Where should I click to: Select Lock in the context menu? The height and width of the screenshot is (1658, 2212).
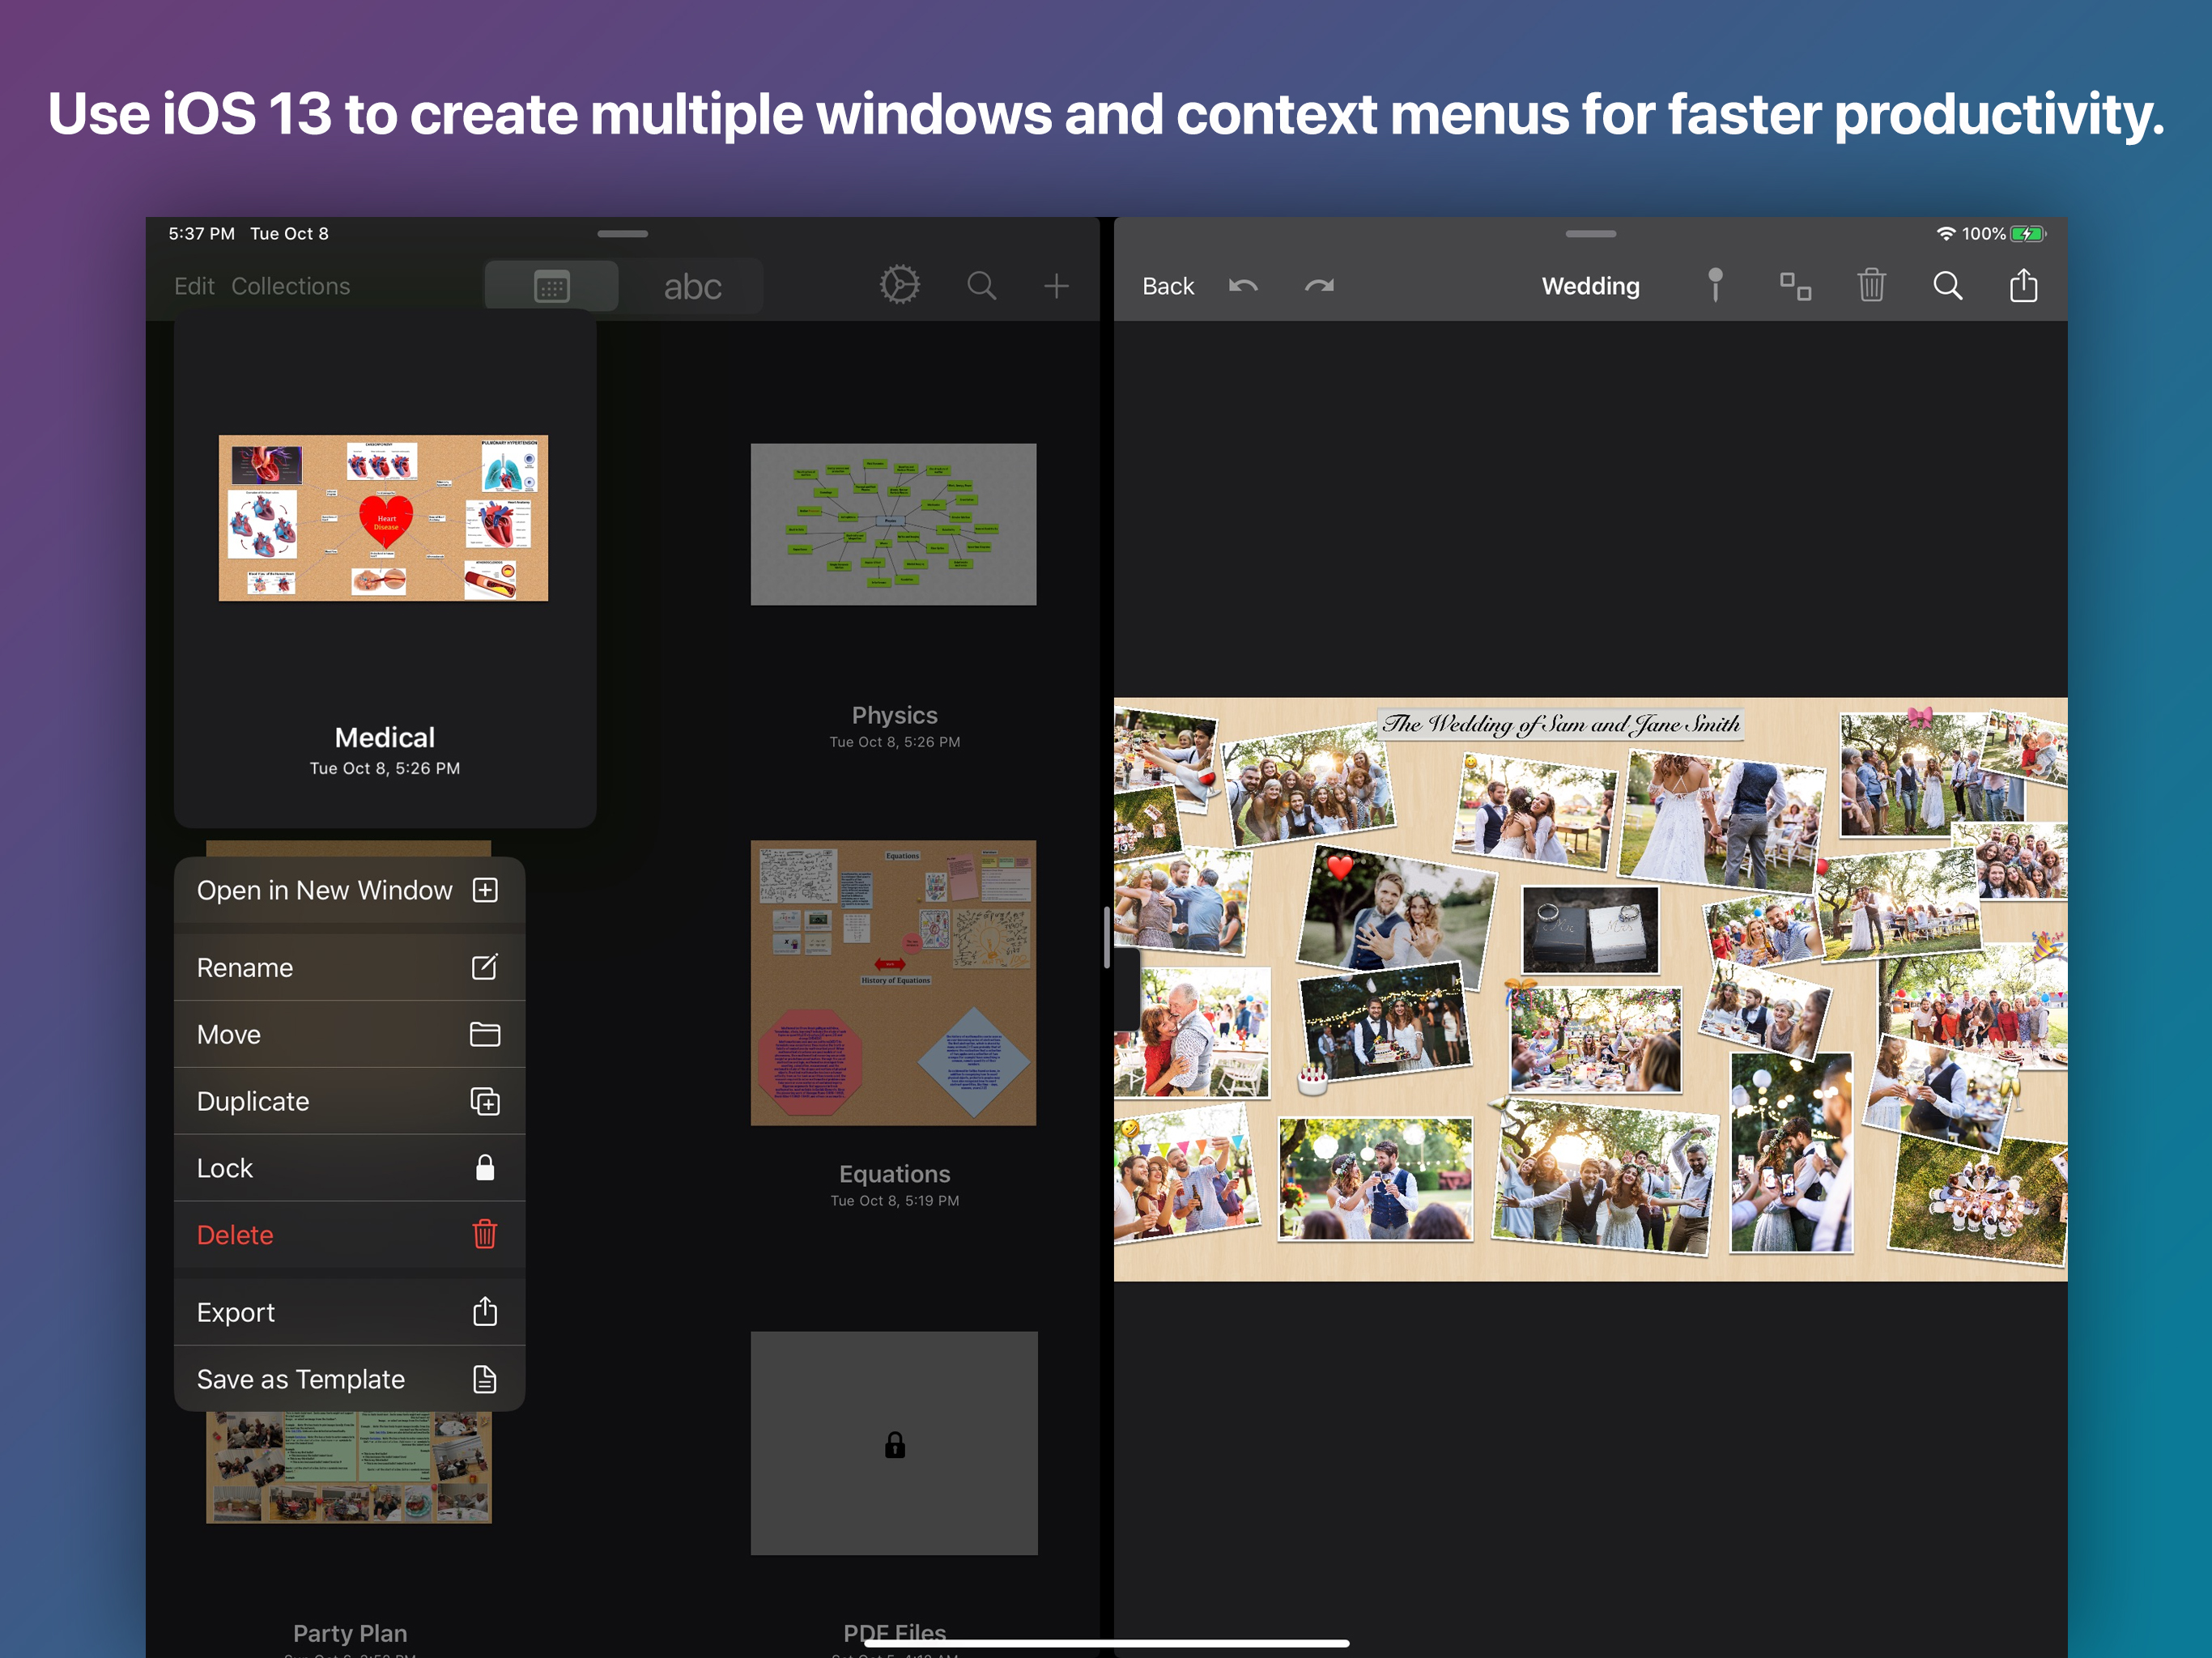click(349, 1168)
